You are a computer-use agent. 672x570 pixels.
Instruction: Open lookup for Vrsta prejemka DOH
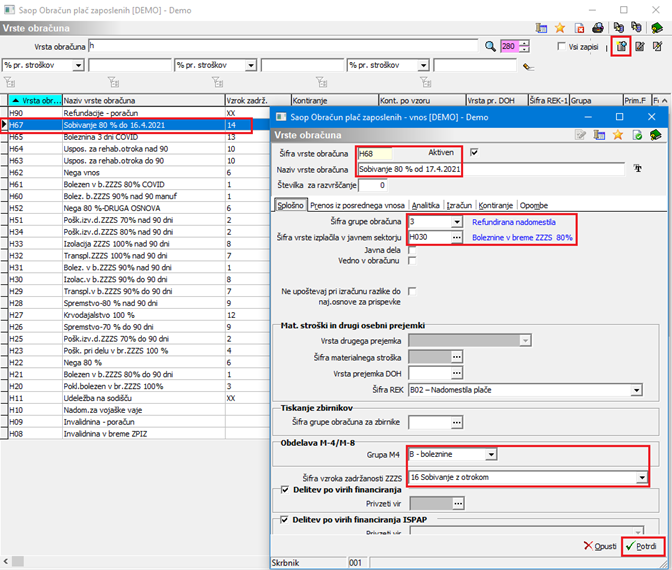[x=457, y=373]
